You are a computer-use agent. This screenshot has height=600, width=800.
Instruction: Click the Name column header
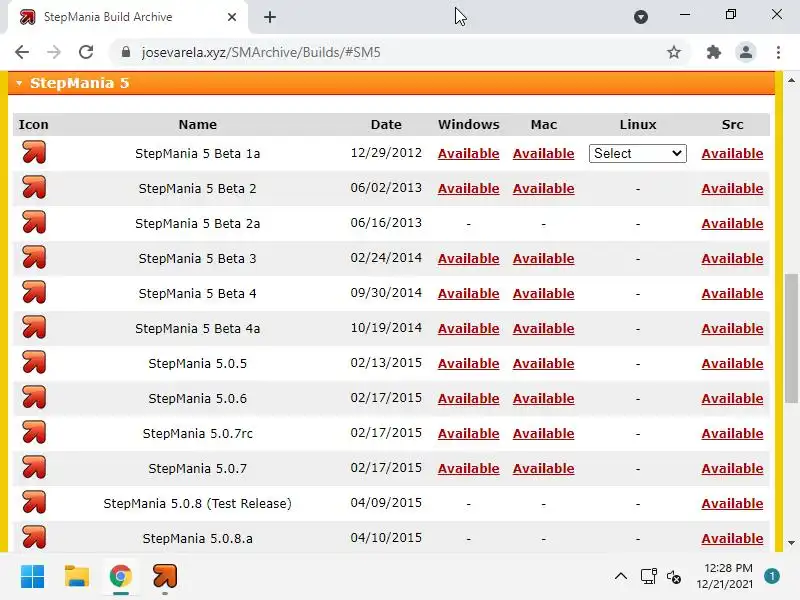click(x=197, y=124)
